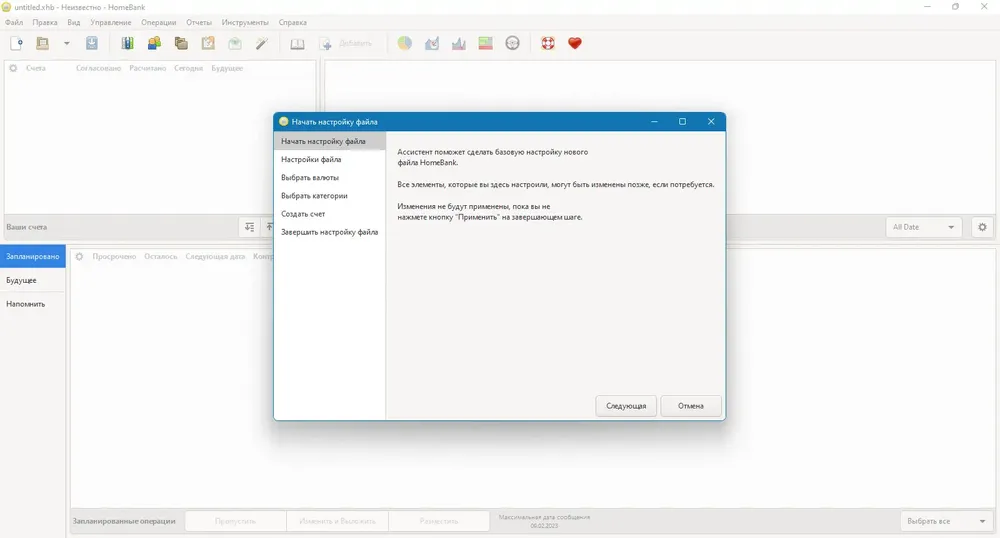Select 'Завершить настройку файла' wizard step

330,232
